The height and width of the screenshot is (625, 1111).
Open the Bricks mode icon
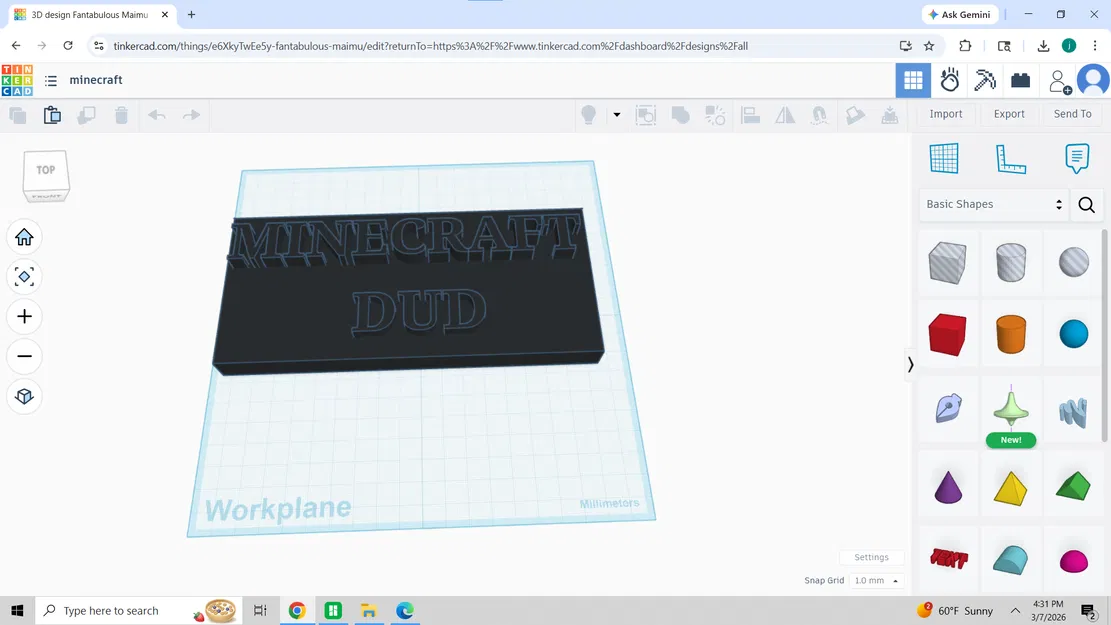1020,80
